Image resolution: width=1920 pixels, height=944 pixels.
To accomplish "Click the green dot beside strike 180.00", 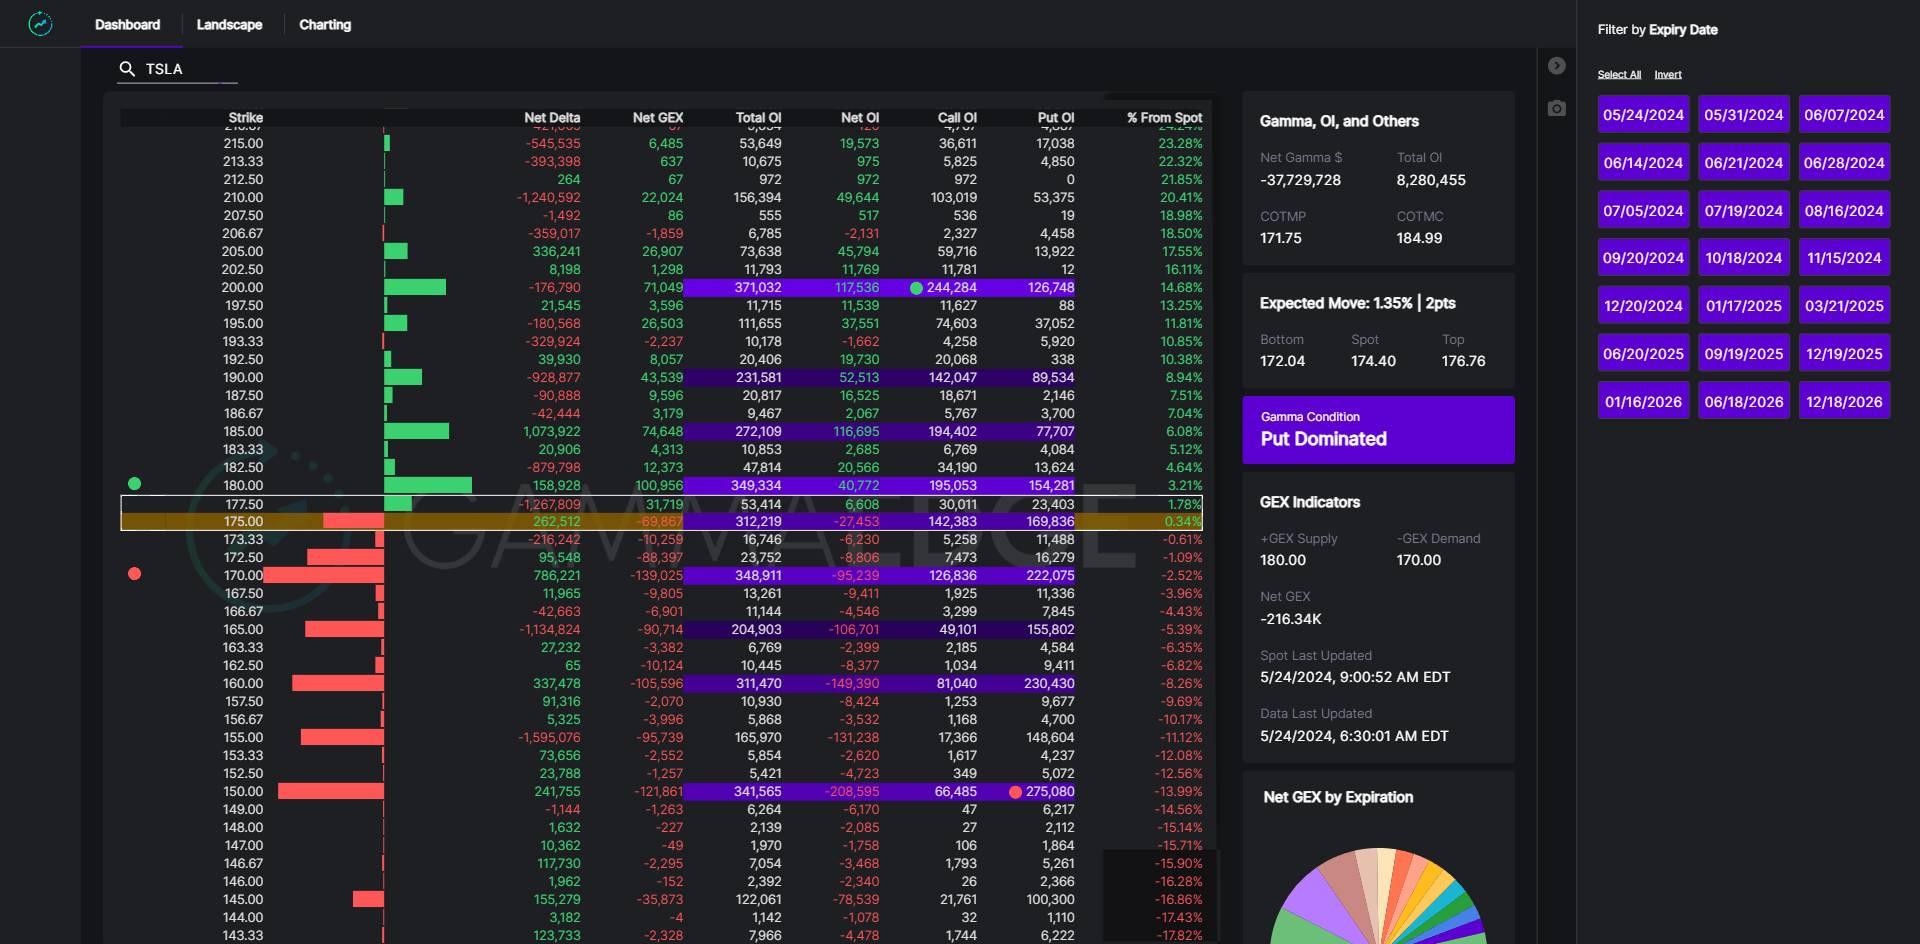I will (x=135, y=484).
